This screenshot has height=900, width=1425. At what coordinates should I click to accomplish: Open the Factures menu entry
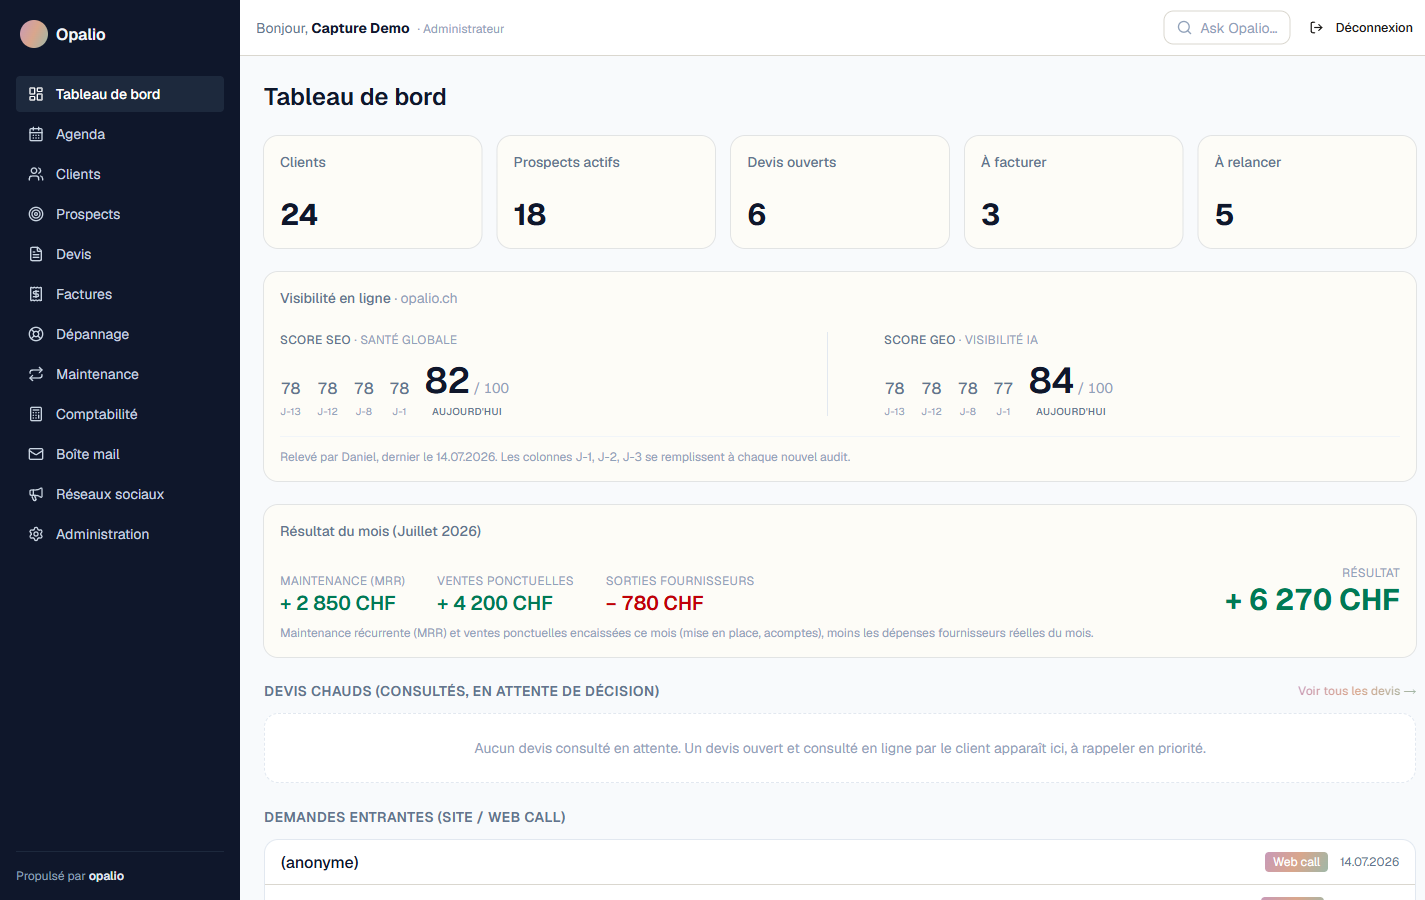(120, 294)
